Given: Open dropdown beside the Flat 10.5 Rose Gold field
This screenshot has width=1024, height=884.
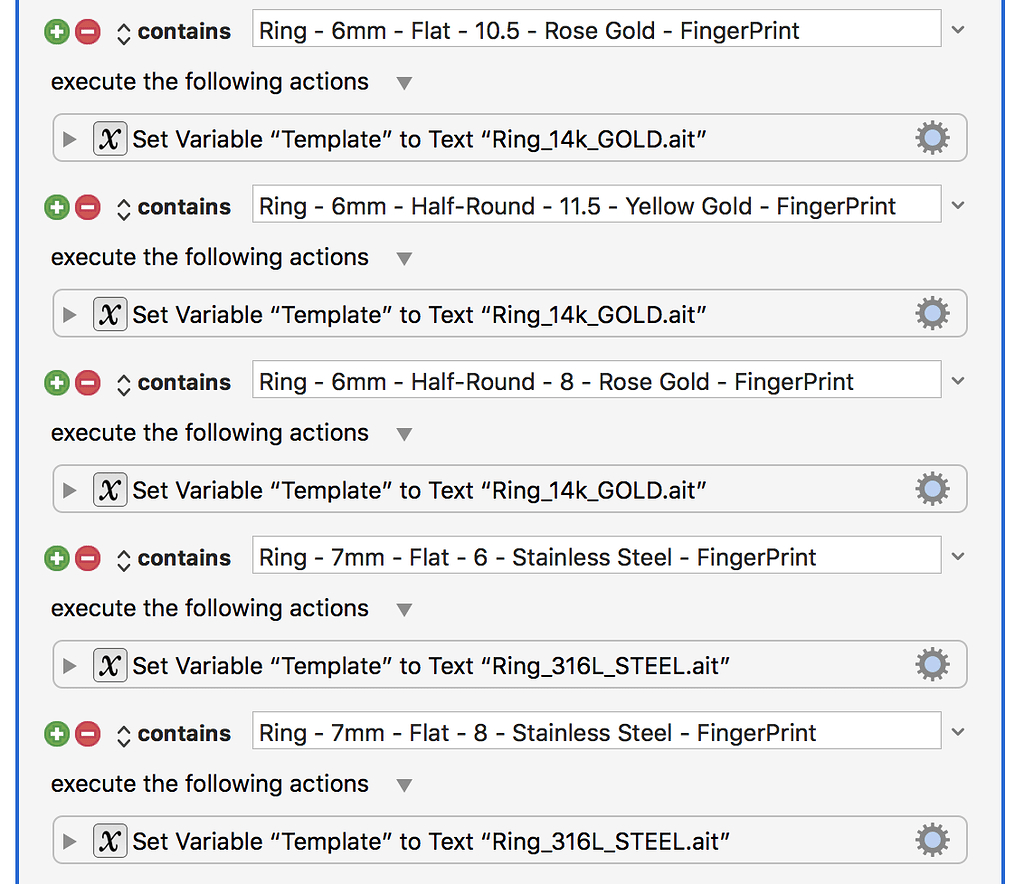Looking at the screenshot, I should pos(958,29).
